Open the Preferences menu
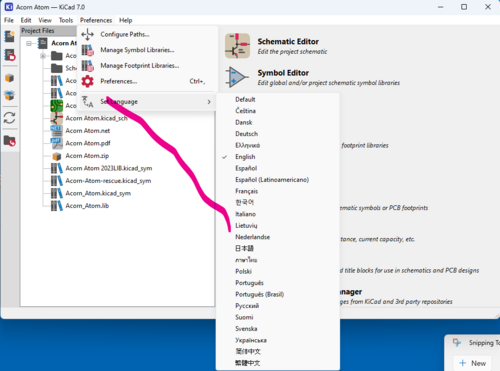500x371 pixels. 96,20
